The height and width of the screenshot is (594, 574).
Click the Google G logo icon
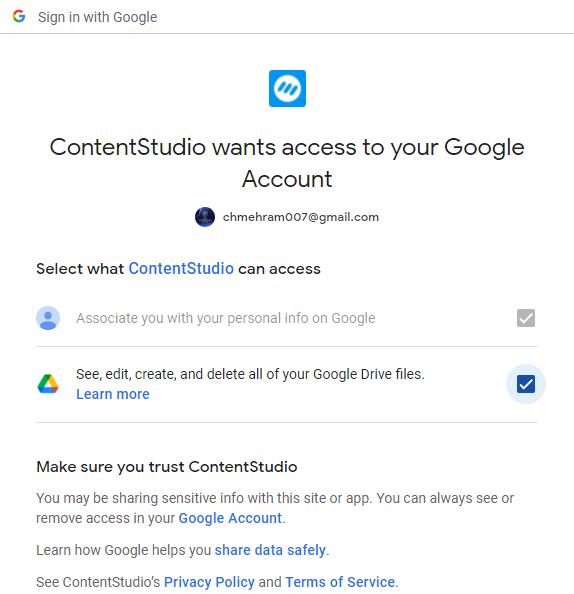coord(19,16)
